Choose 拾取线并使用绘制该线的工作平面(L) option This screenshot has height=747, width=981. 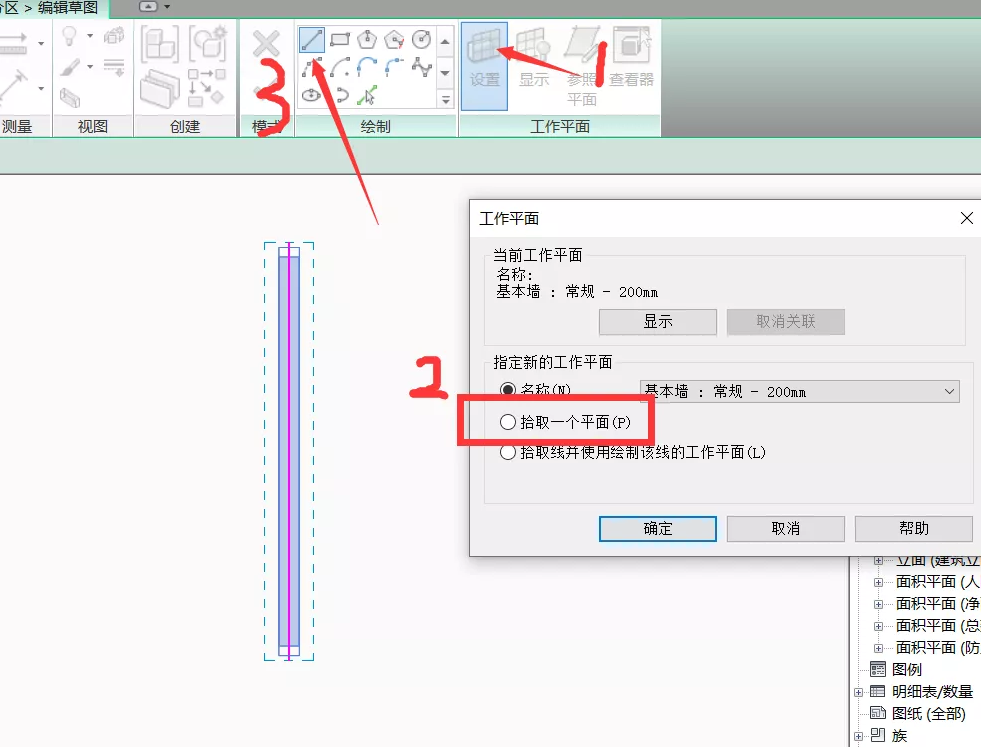(x=508, y=452)
